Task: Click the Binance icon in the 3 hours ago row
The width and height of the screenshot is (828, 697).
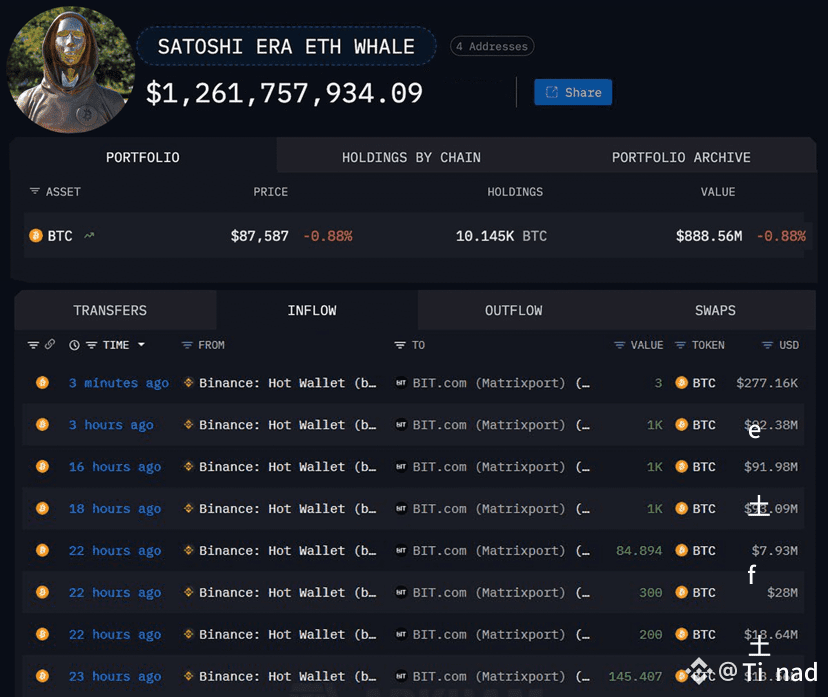Action: click(188, 424)
